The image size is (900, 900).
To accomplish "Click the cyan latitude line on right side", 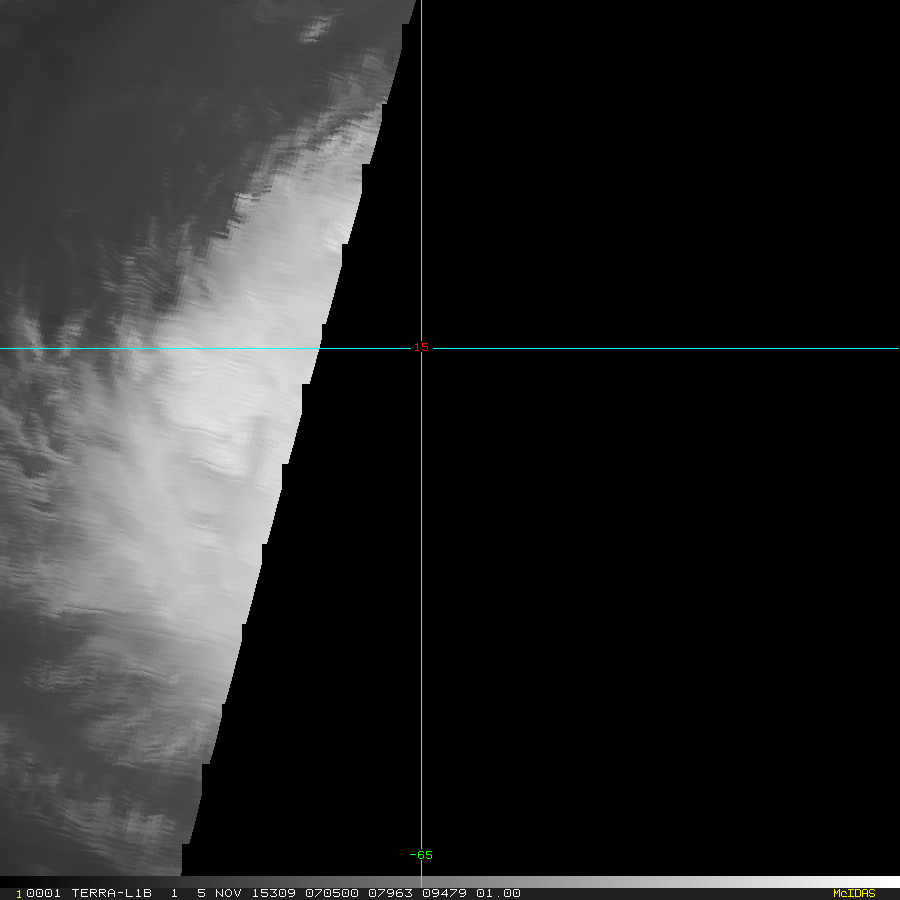I will (x=700, y=349).
